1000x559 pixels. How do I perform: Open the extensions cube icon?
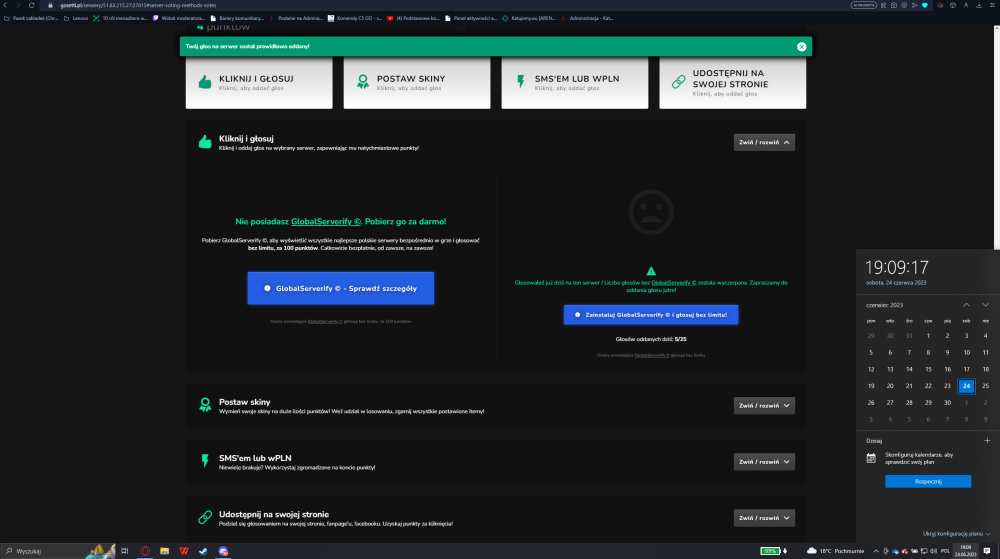[953, 5]
